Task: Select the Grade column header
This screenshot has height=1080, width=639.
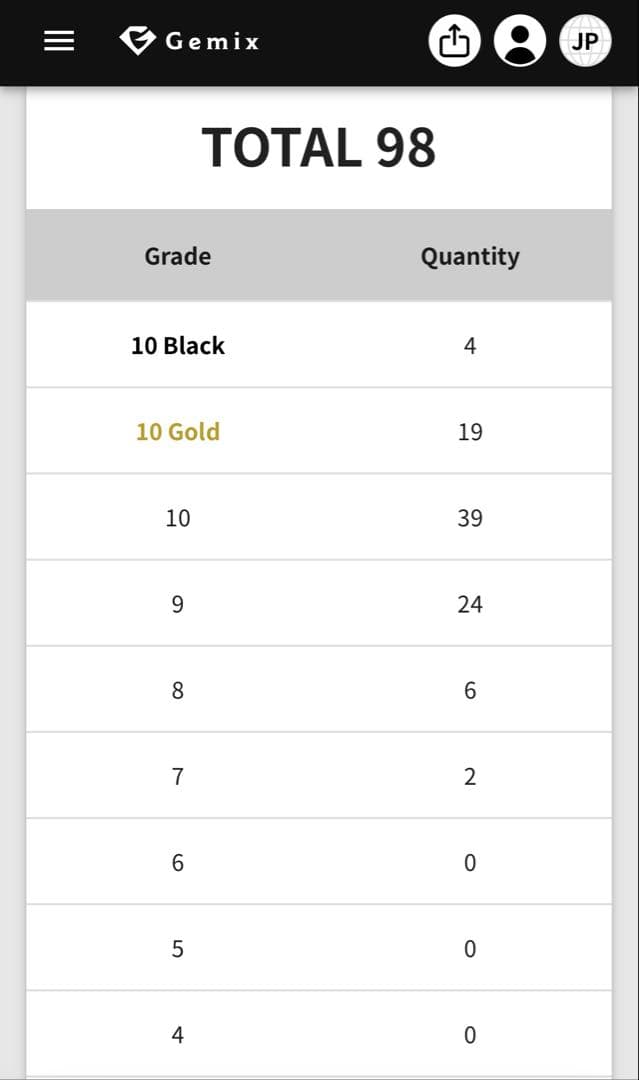Action: click(x=177, y=256)
